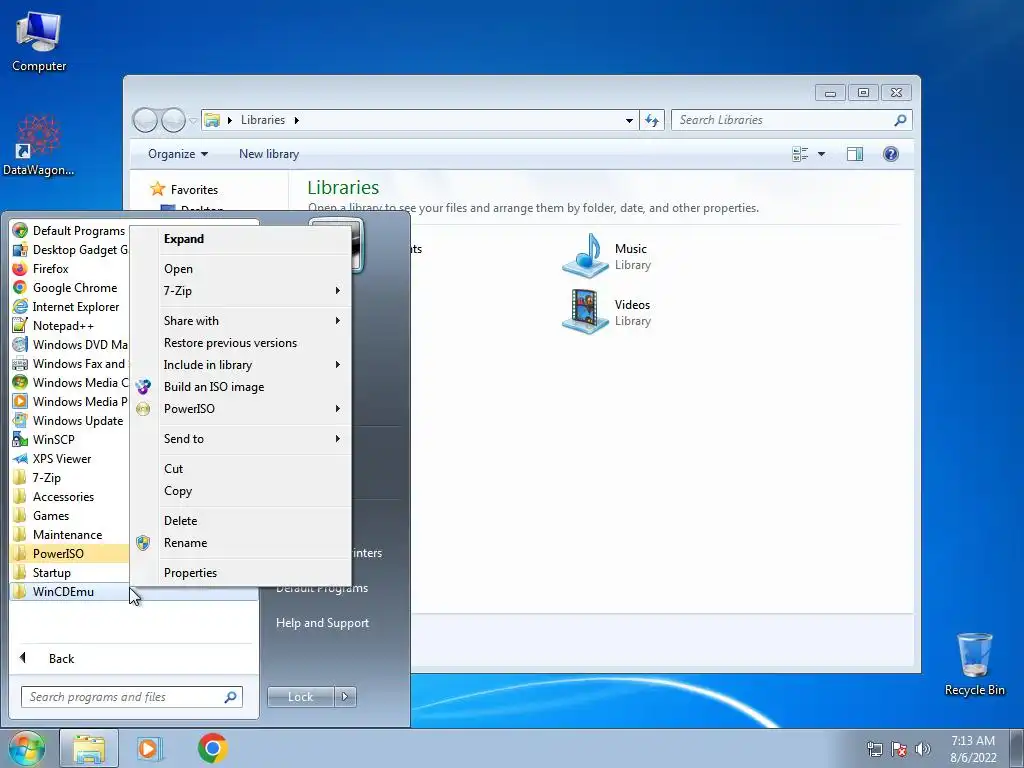Choose Rename from context menu
1024x768 pixels.
[x=240, y=543]
